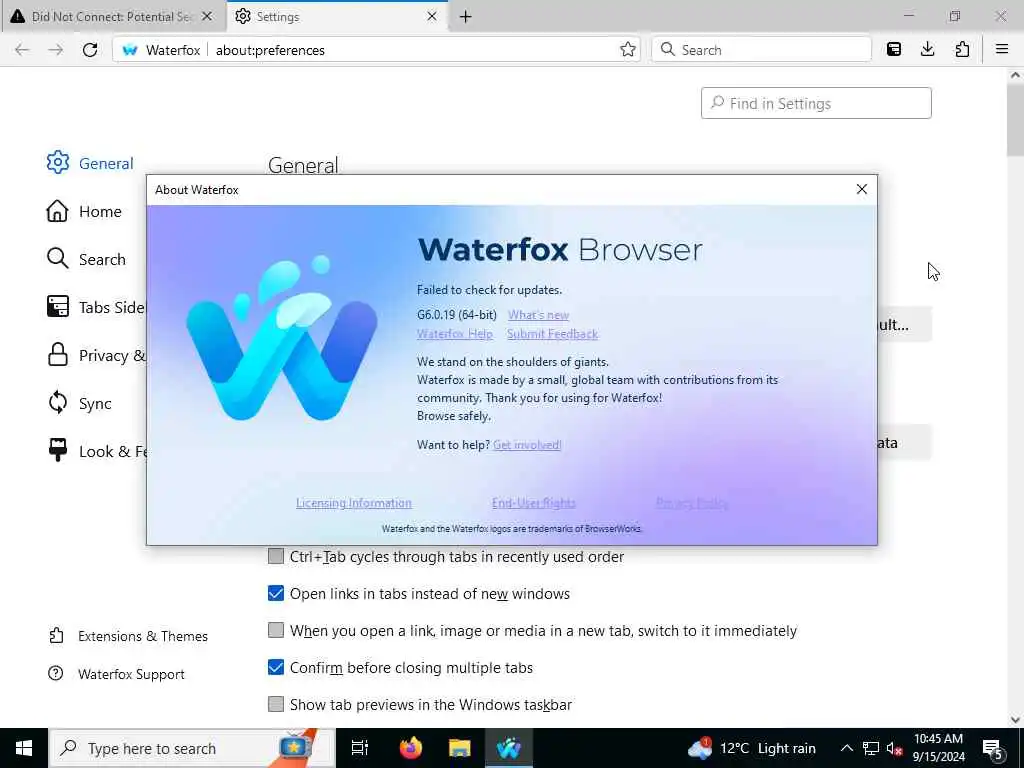Click the Sync arrows icon
The height and width of the screenshot is (768, 1024).
[57, 402]
